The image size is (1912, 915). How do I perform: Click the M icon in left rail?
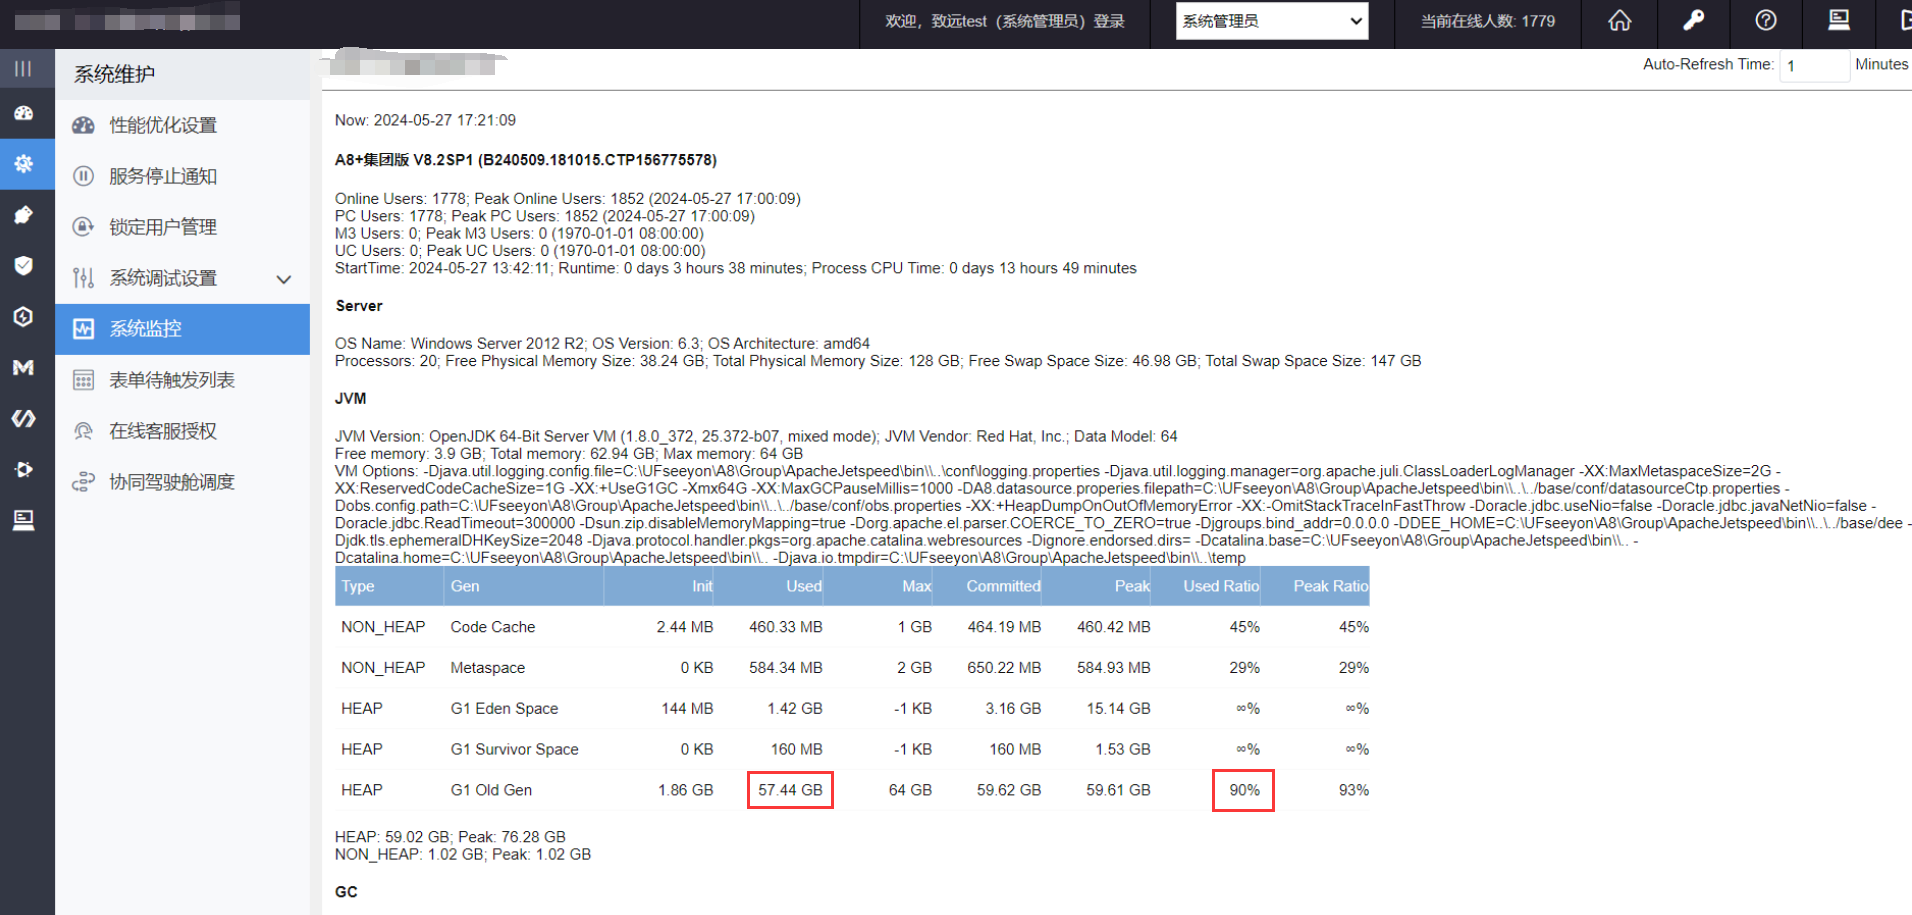tap(24, 368)
